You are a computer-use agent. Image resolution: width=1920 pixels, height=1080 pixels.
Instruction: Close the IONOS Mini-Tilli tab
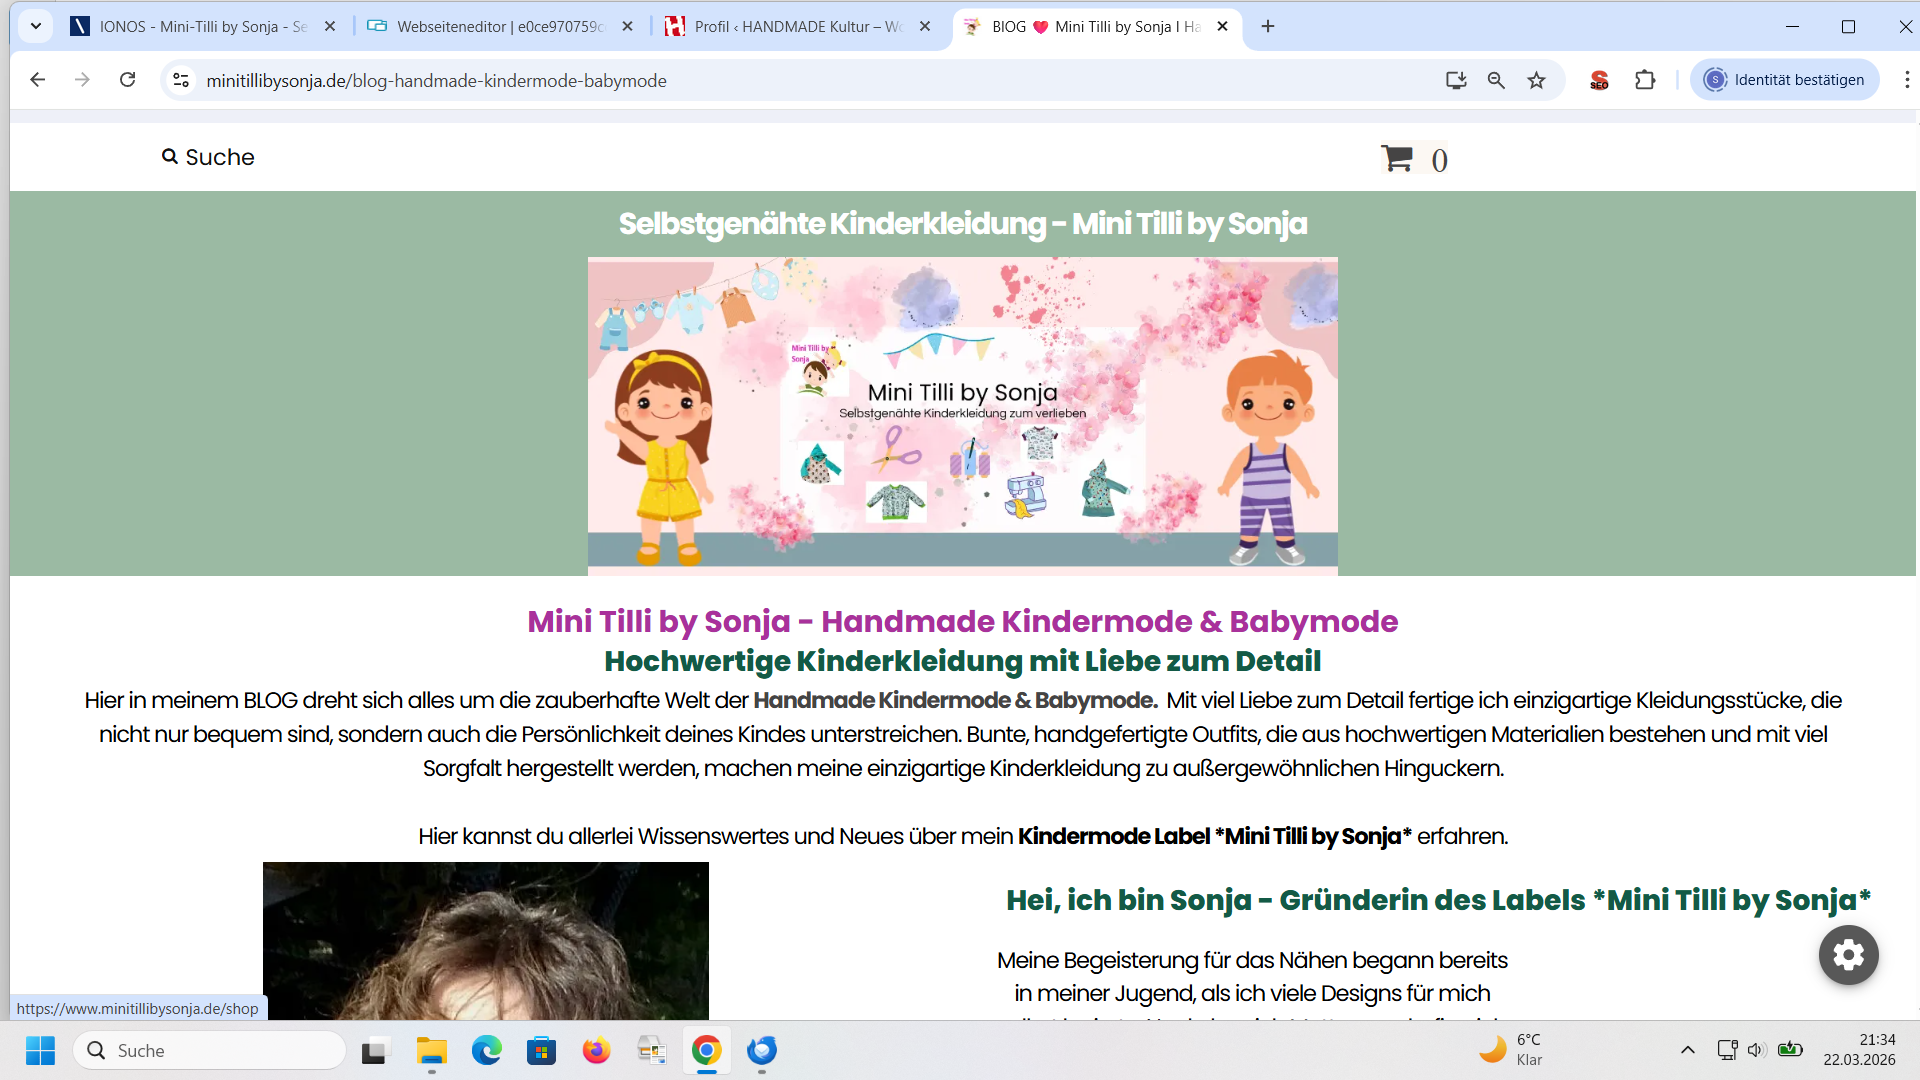point(330,27)
